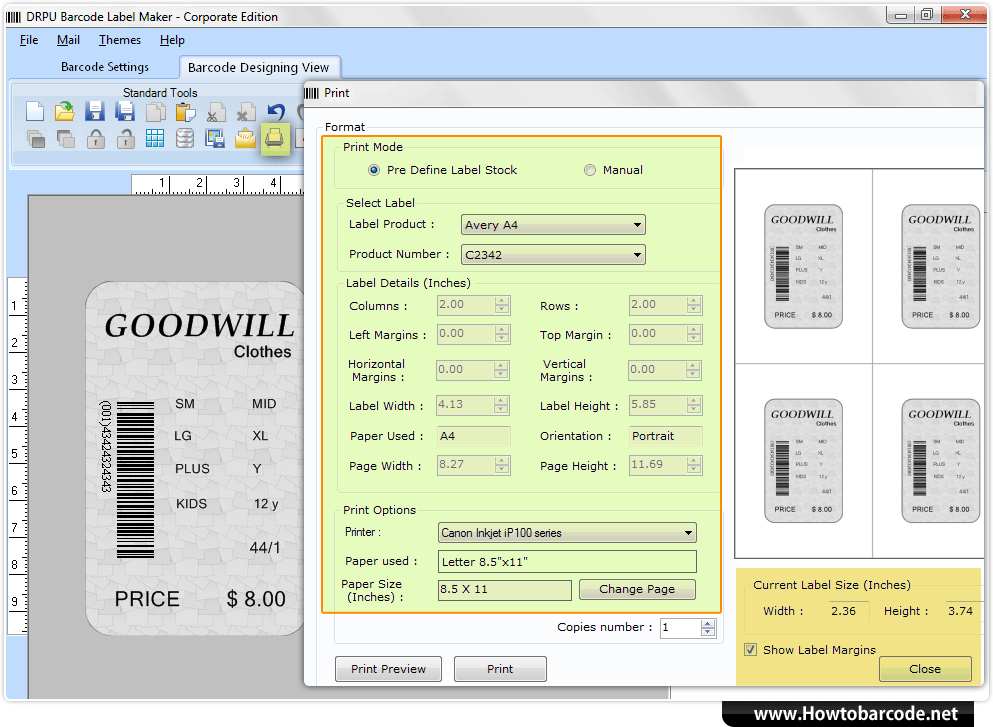Increase Copies number with the stepper
This screenshot has height=727, width=993.
(x=708, y=623)
